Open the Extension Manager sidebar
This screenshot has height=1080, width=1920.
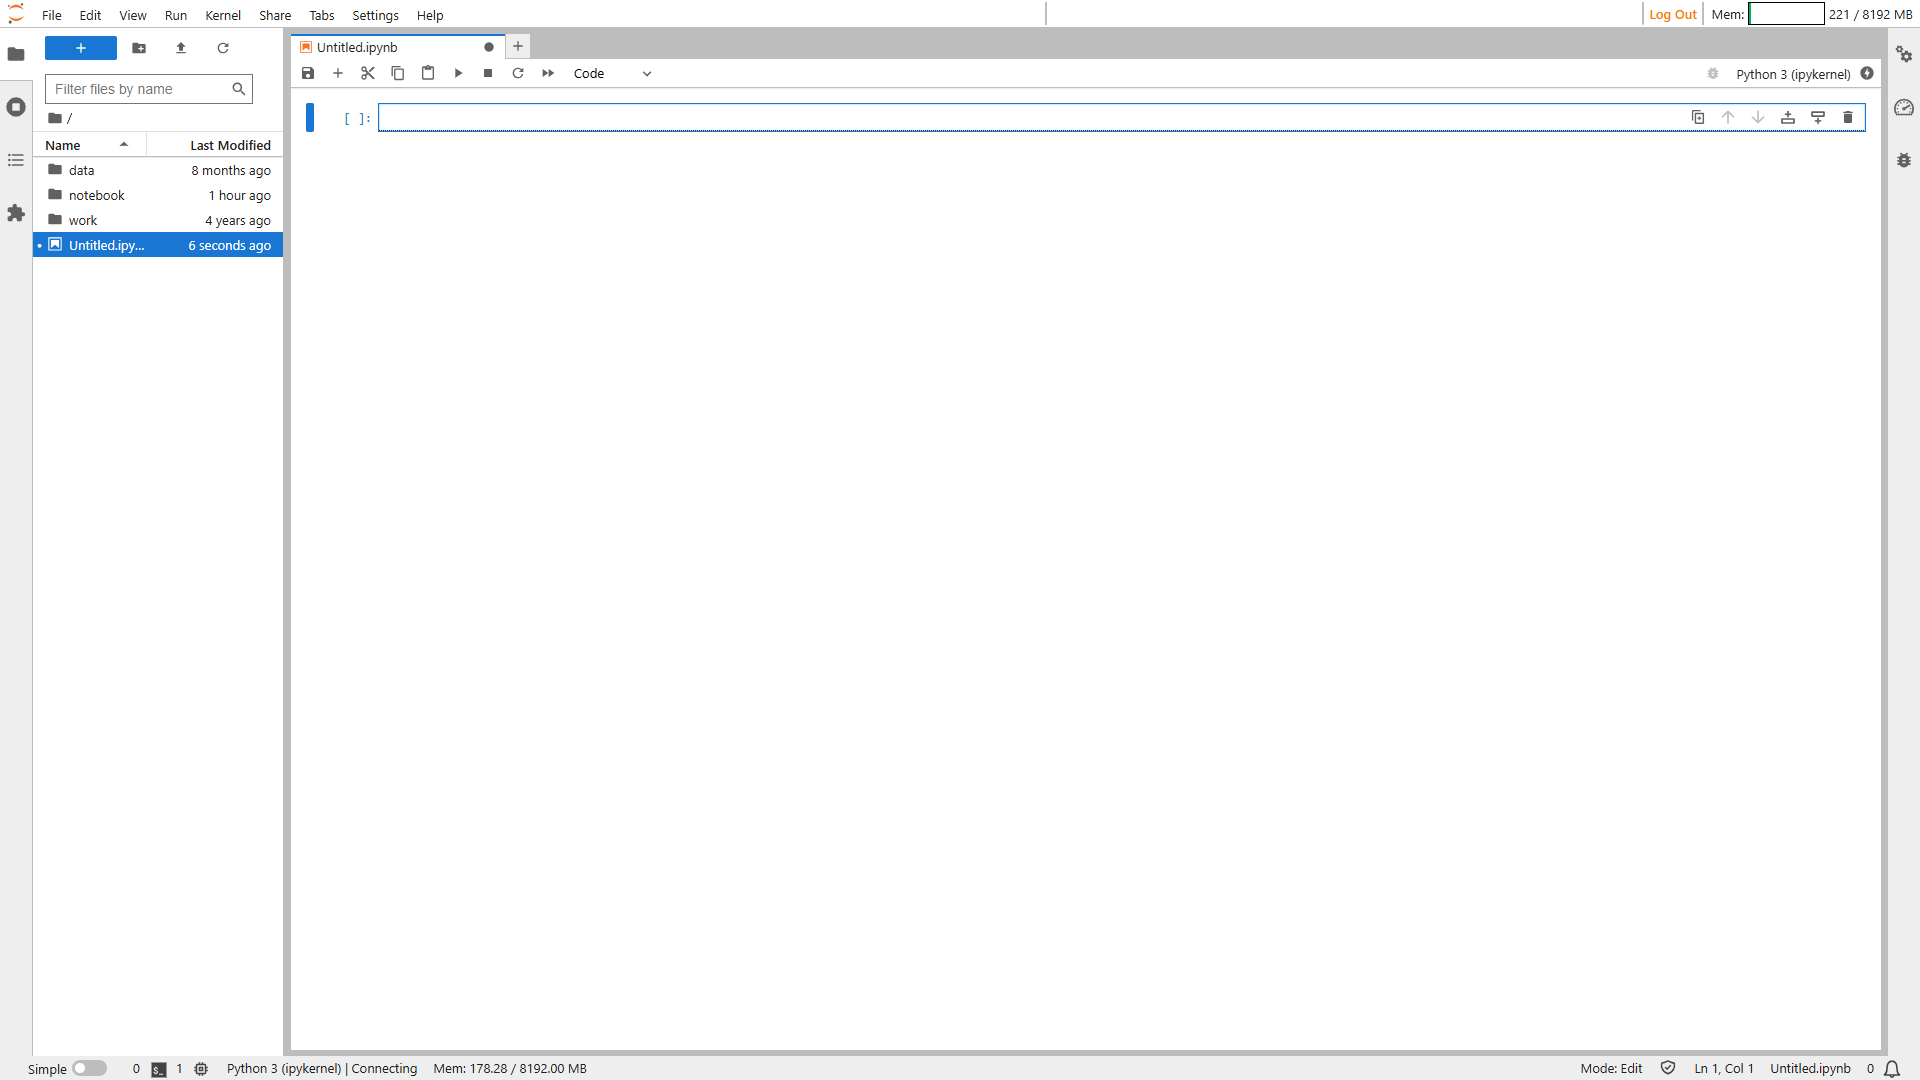point(16,213)
